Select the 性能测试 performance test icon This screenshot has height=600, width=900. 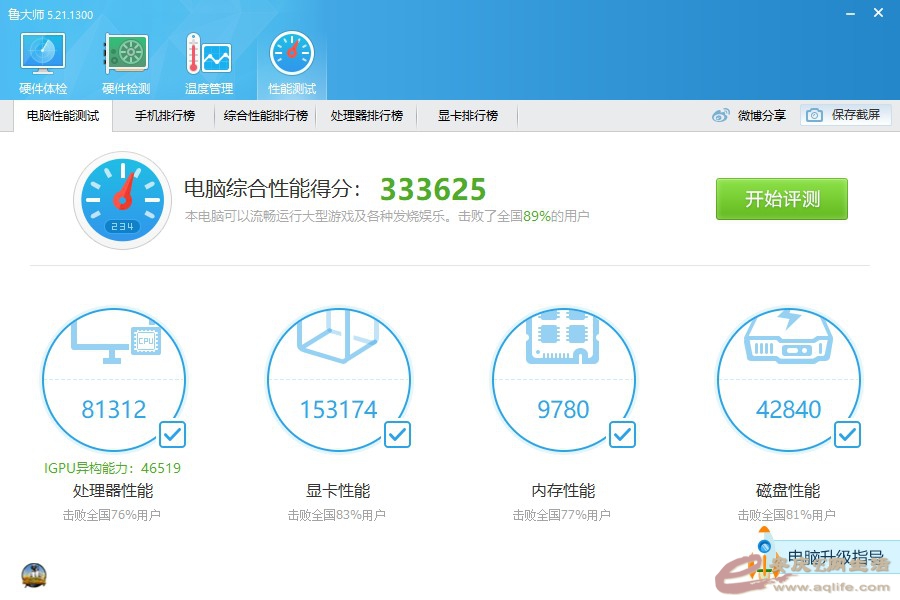click(291, 62)
